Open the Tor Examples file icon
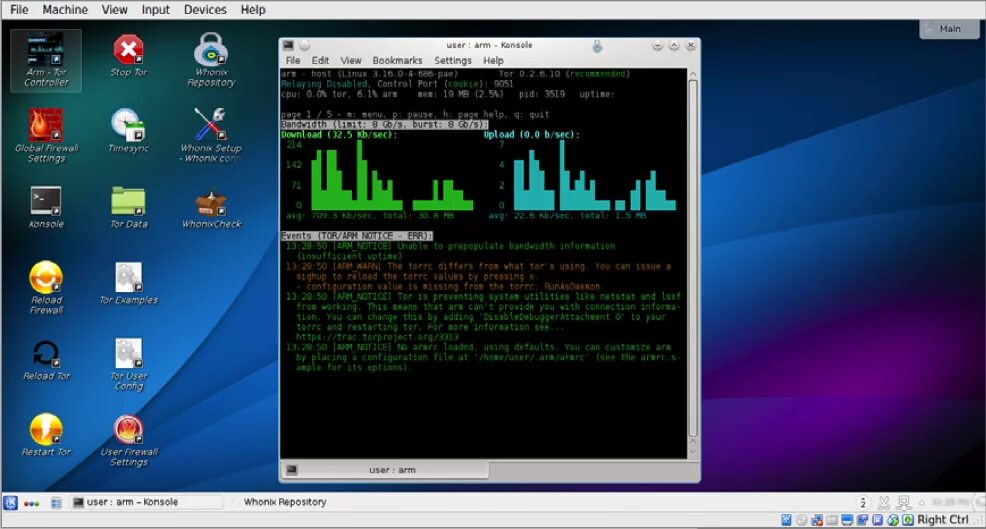This screenshot has width=986, height=529. click(x=128, y=284)
